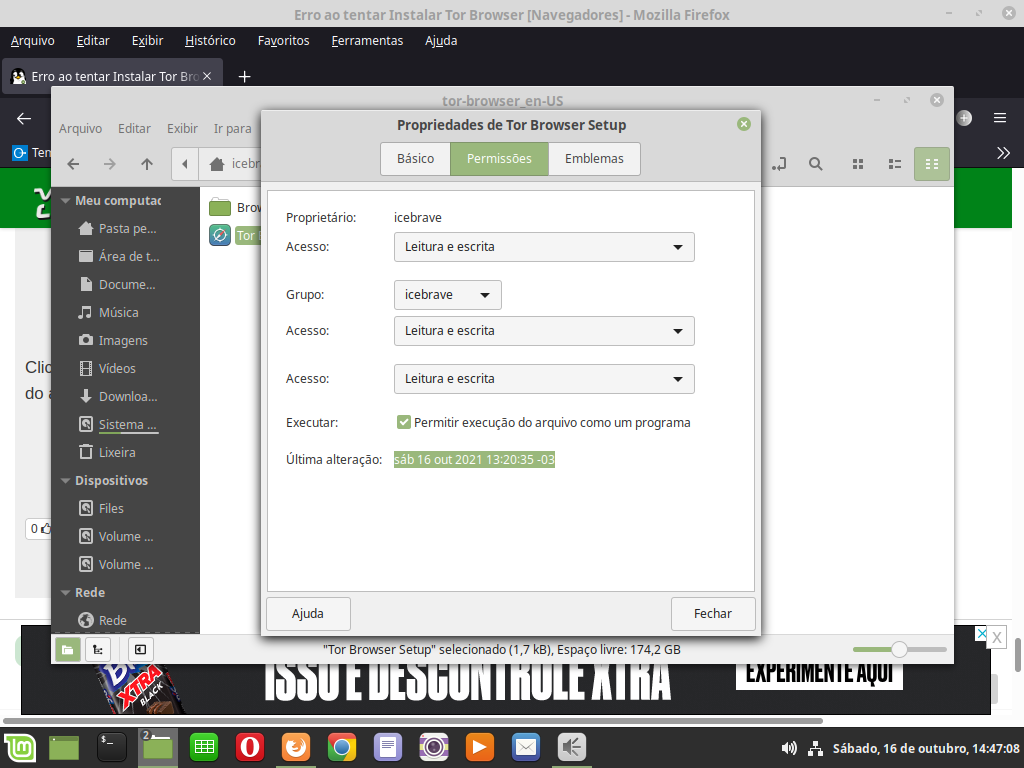Click the Última alteração date text
1024x768 pixels.
pos(474,460)
